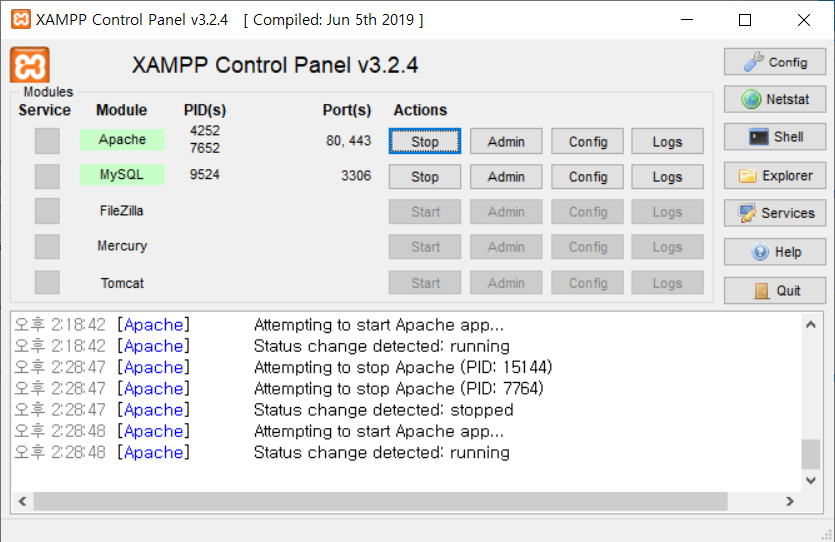Click the XAMPP logo in the title bar
The height and width of the screenshot is (542, 835).
coord(20,20)
